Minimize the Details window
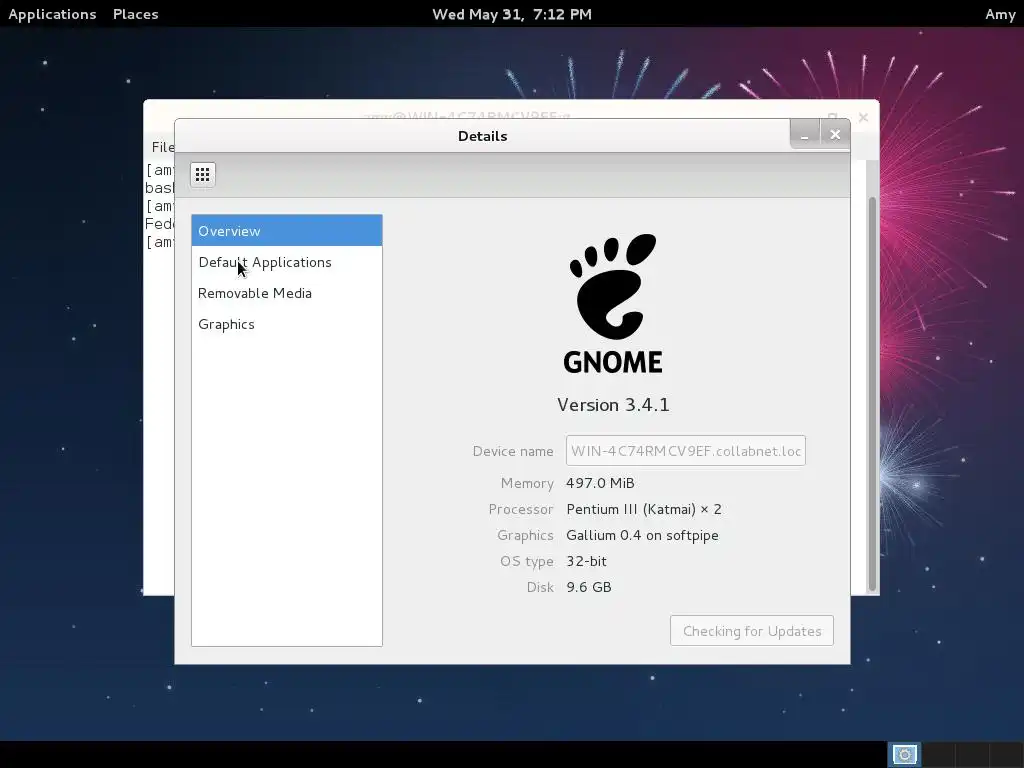This screenshot has height=768, width=1024. pos(805,135)
